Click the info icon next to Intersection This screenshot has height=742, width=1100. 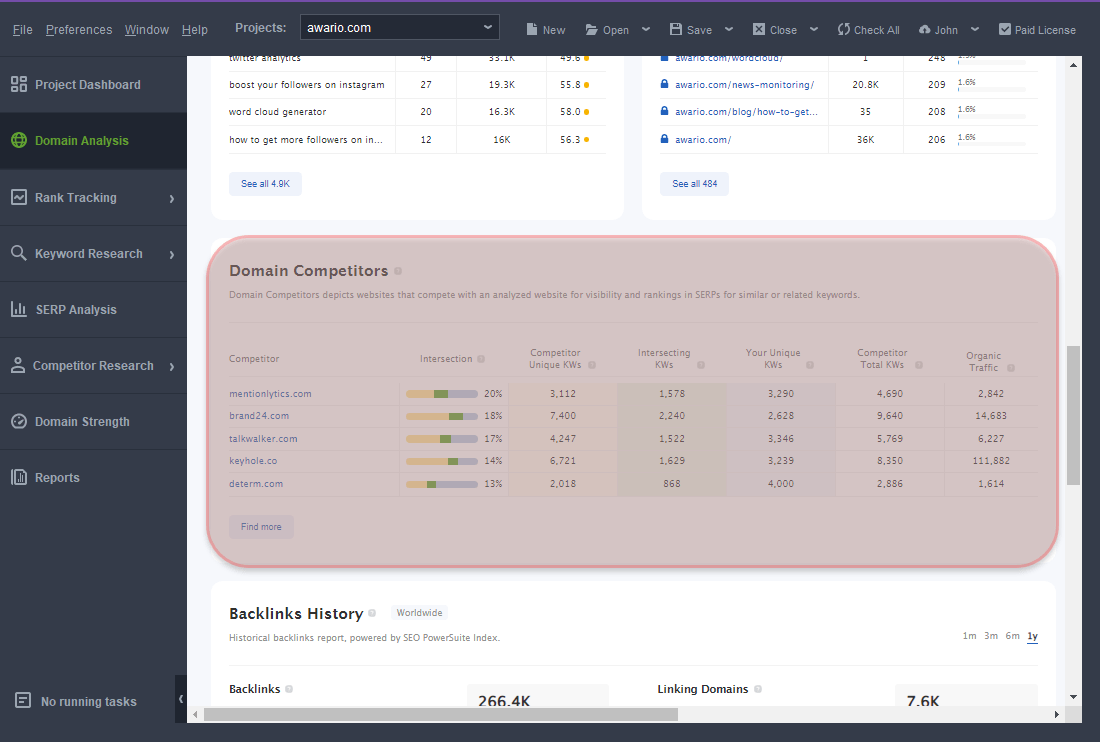(481, 359)
